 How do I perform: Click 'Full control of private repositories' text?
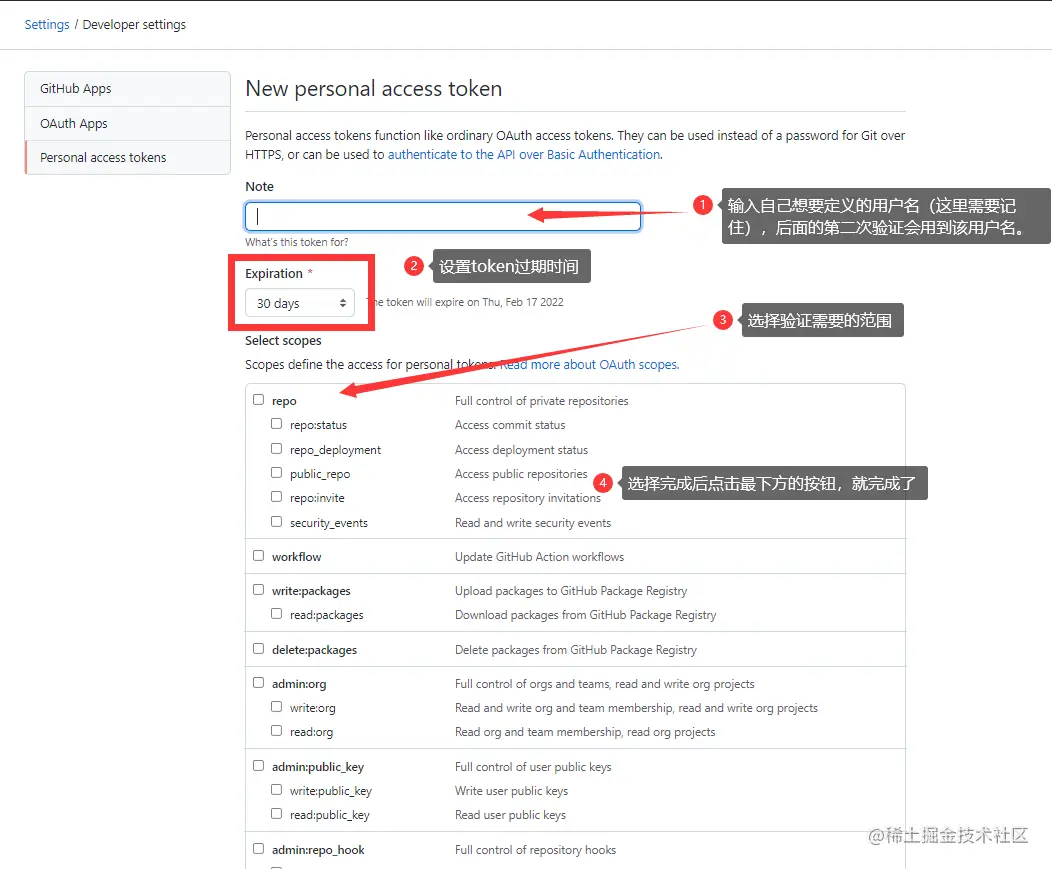(x=541, y=401)
